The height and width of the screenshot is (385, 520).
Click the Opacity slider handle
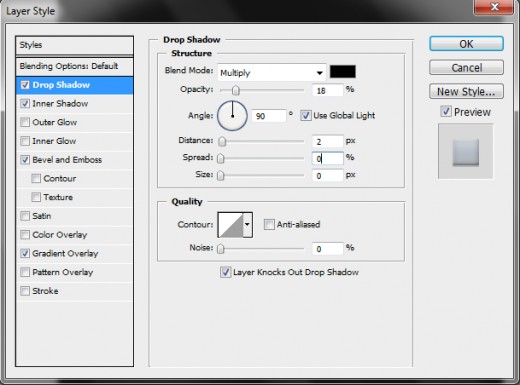[x=236, y=90]
